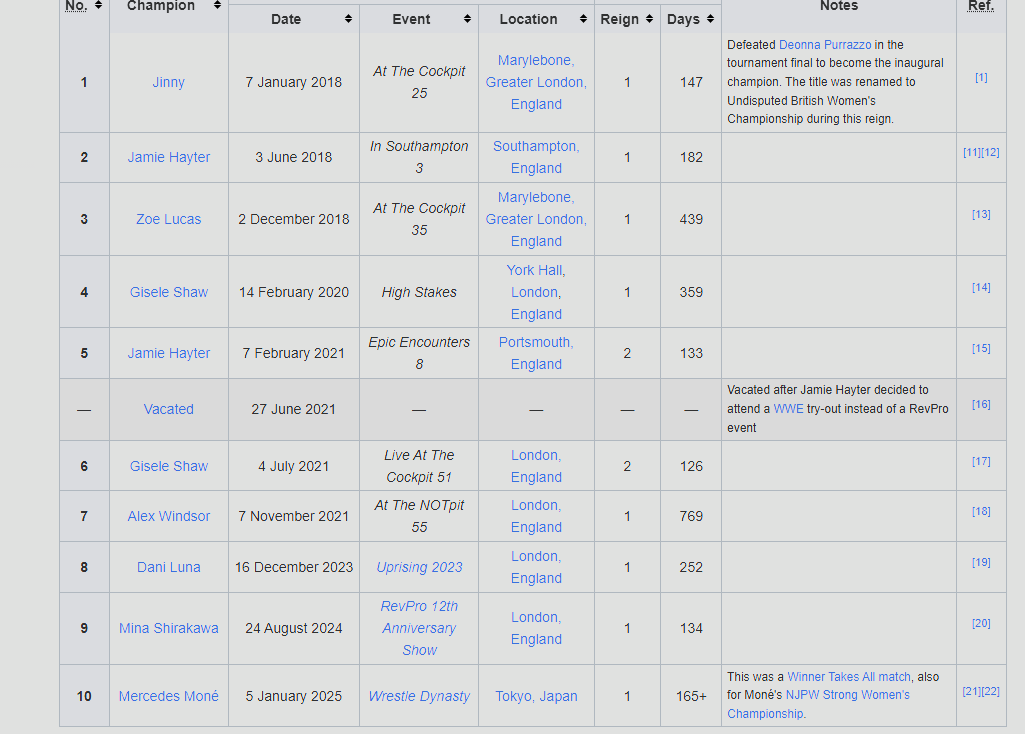Click sort arrows in Date header
This screenshot has height=734, width=1025.
pos(348,19)
